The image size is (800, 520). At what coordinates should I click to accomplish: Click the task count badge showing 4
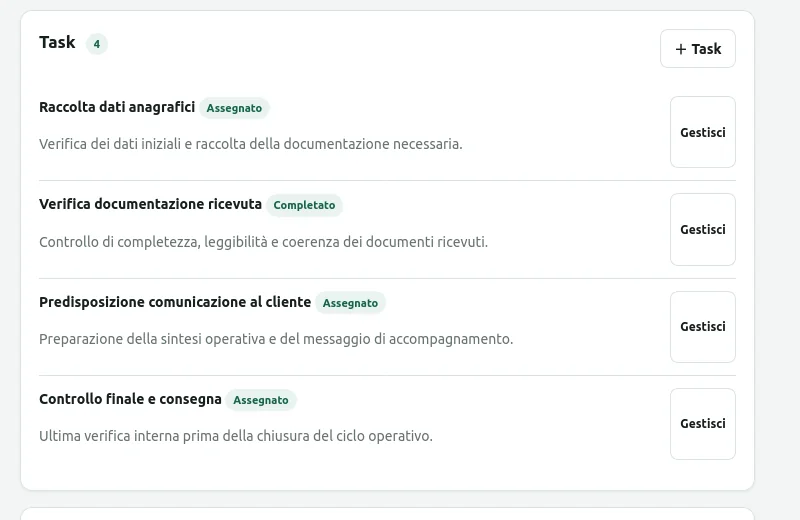[96, 44]
